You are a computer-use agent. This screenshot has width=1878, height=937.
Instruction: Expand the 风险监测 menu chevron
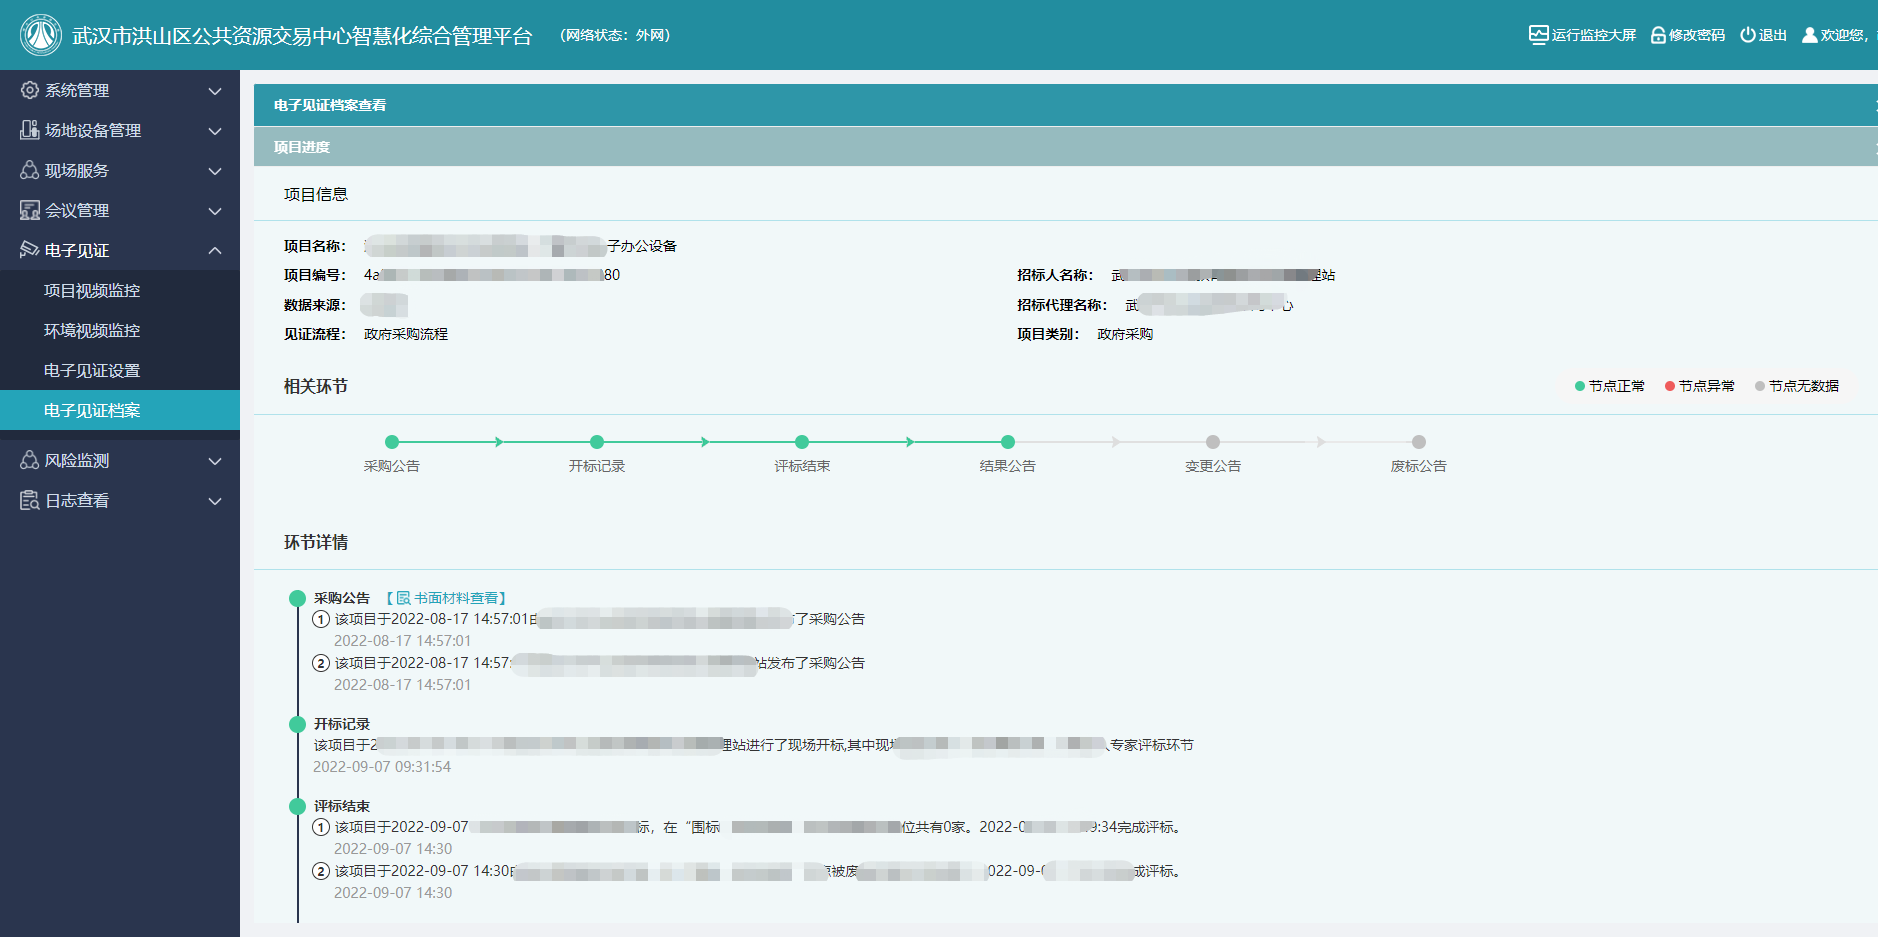(215, 461)
